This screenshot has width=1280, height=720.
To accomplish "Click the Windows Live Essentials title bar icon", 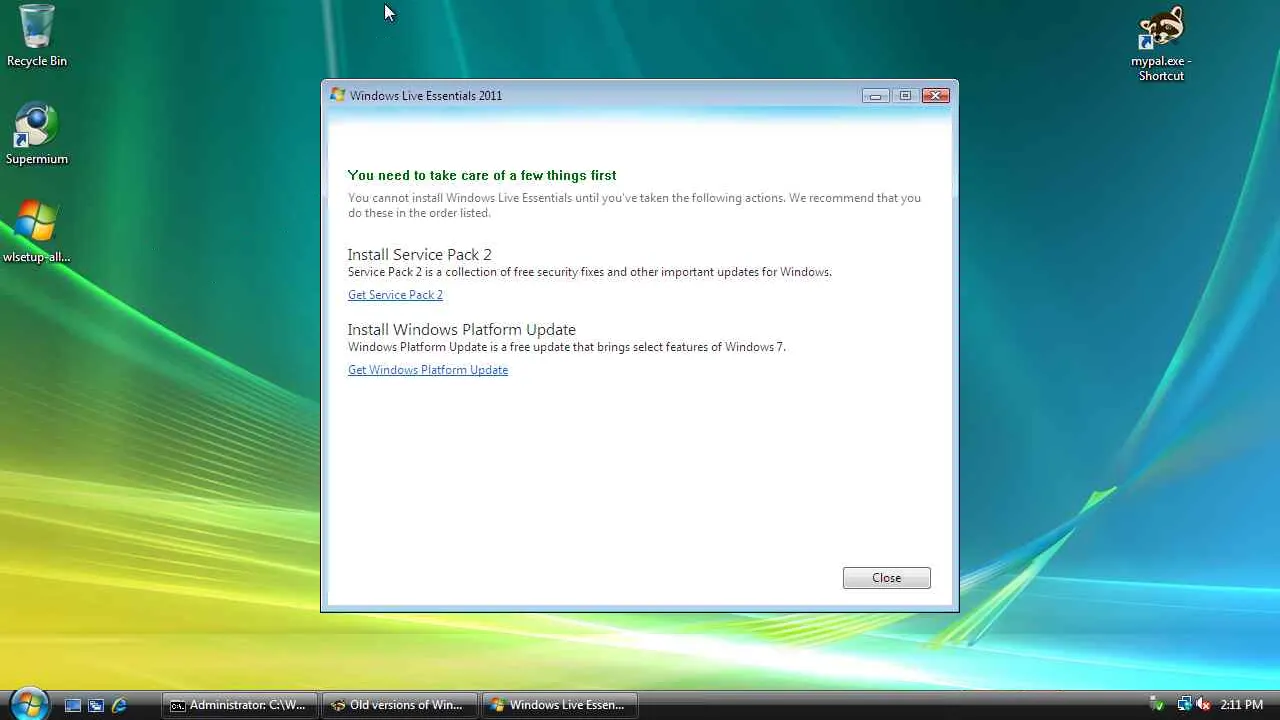I will coord(338,95).
